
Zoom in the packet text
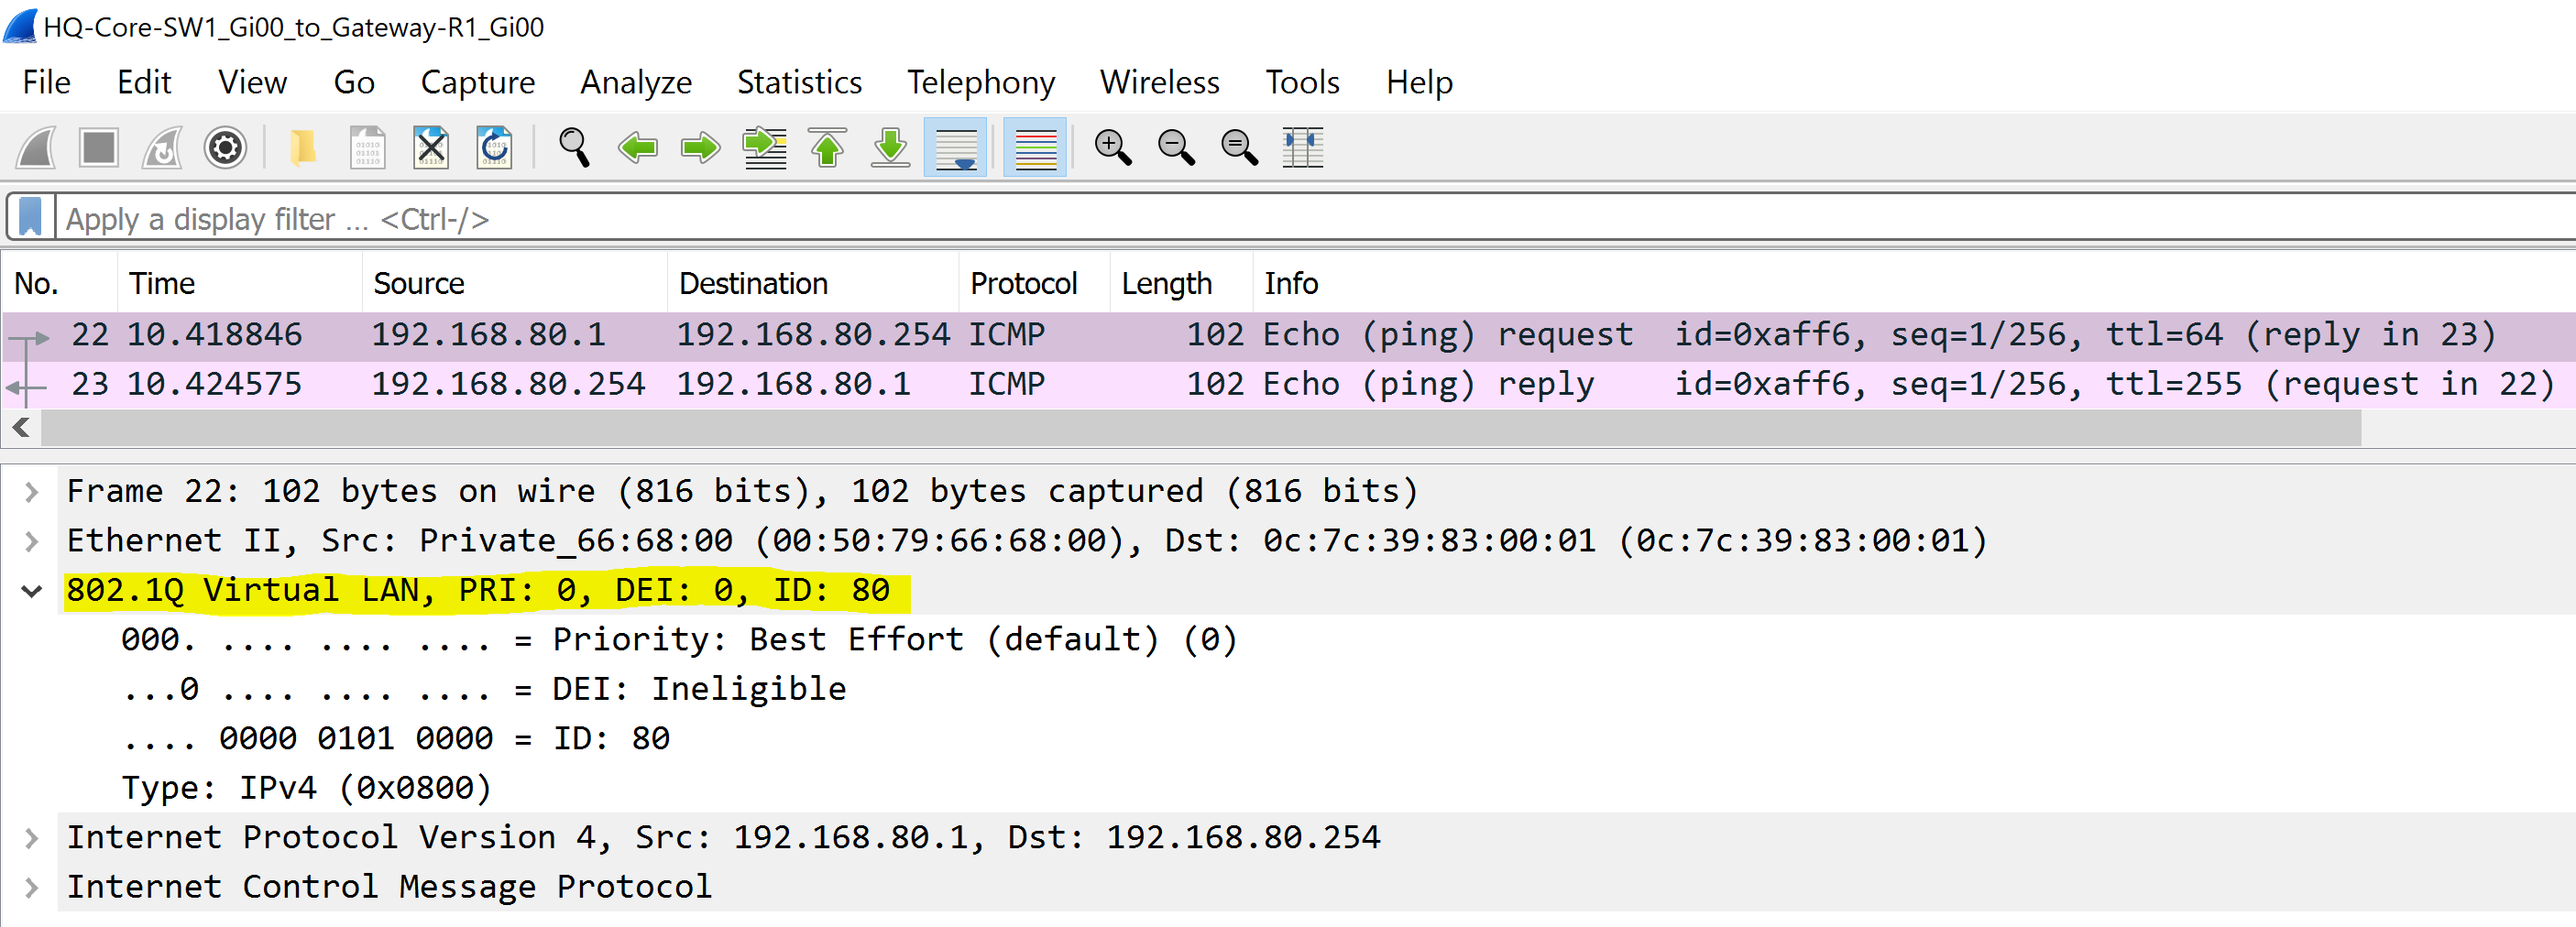pyautogui.click(x=1113, y=148)
